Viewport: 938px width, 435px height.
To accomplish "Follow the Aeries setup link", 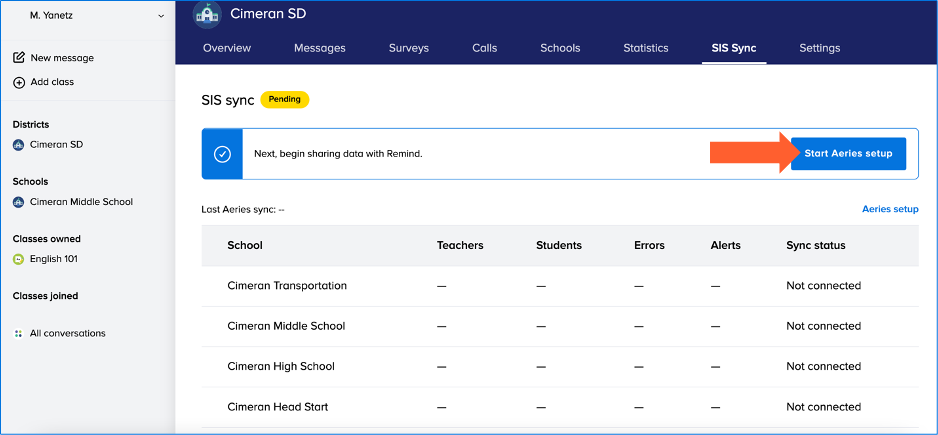I will [x=890, y=209].
